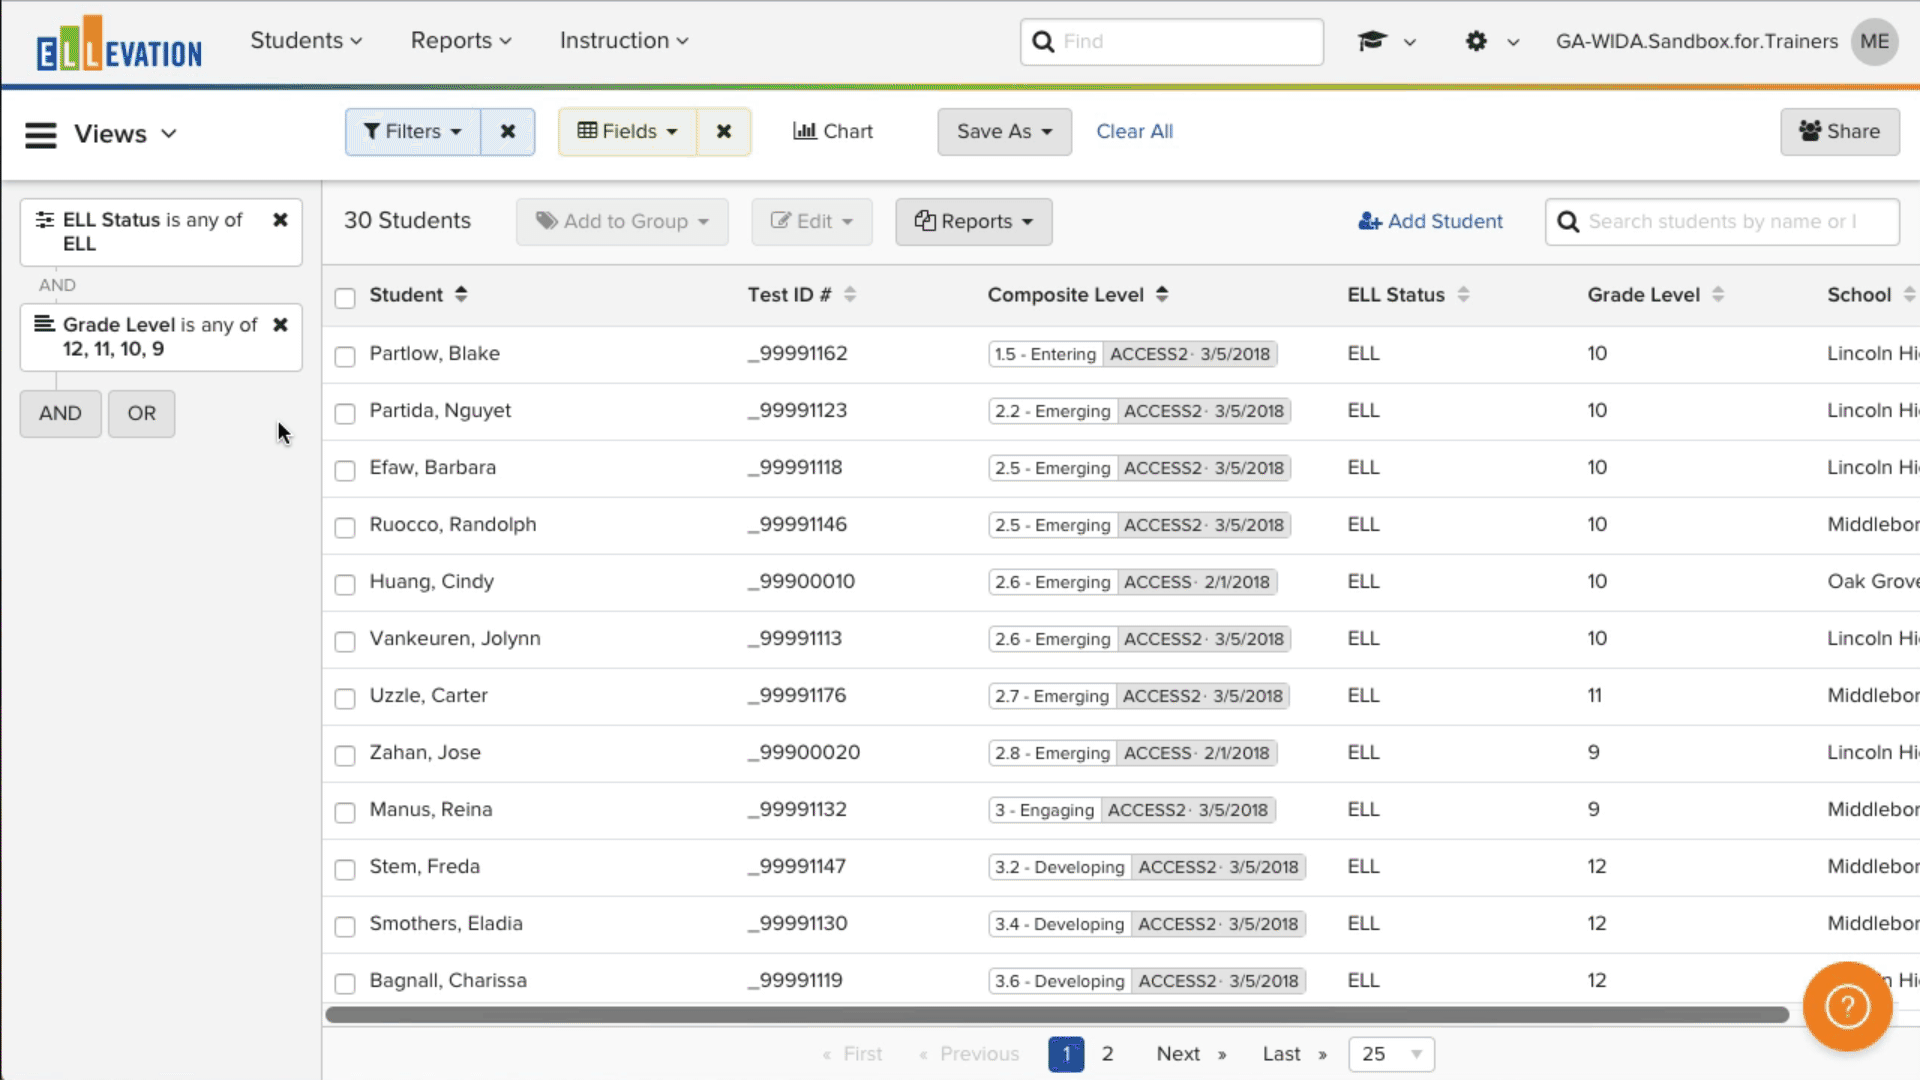
Task: Open the Add to Group dropdown
Action: [x=622, y=222]
